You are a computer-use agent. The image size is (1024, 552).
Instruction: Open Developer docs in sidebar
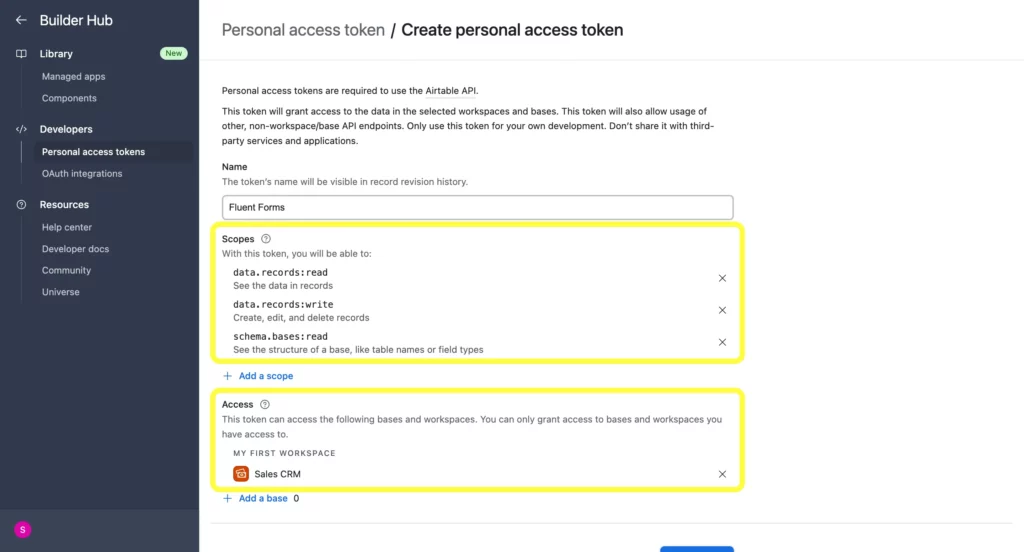(x=75, y=249)
